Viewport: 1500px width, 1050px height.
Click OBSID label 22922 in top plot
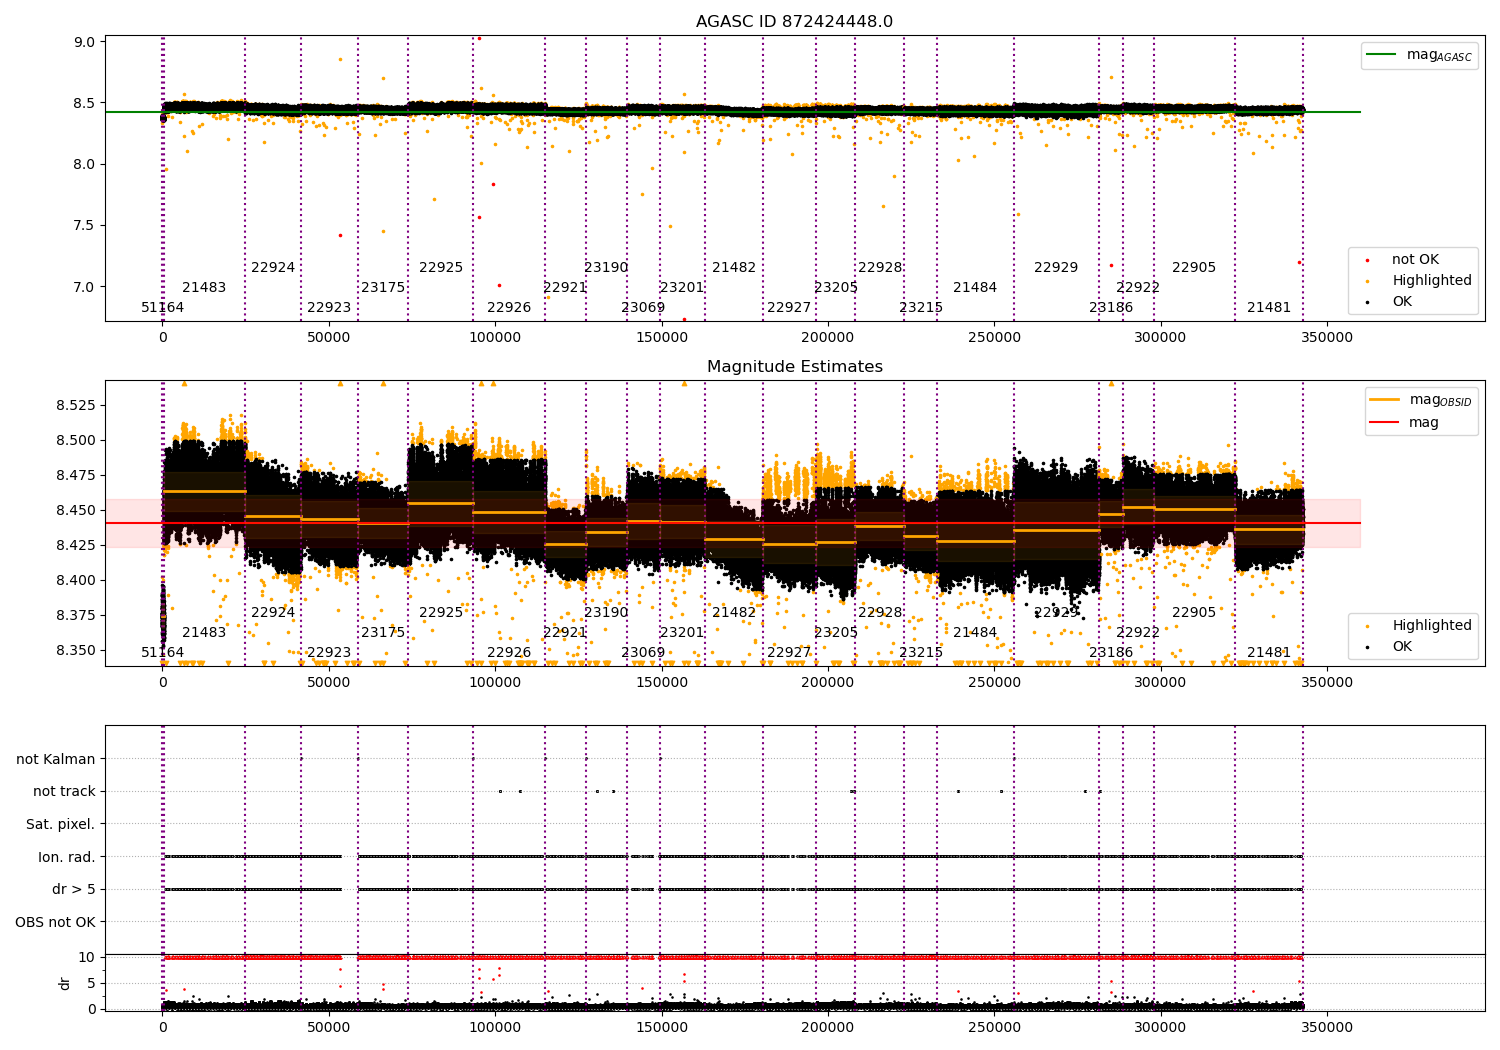tap(1138, 288)
